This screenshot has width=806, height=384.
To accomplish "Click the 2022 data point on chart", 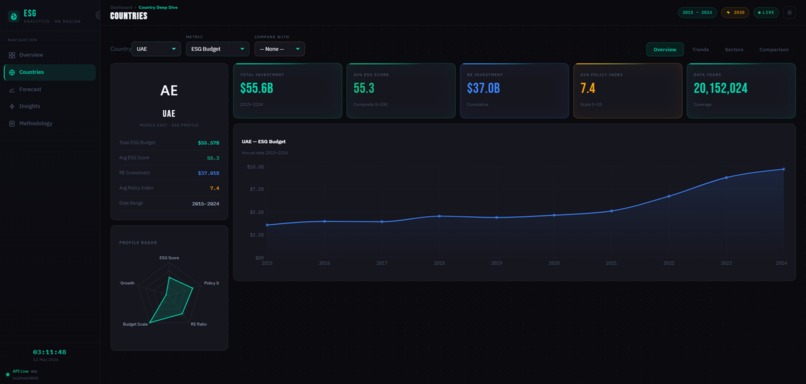I will point(669,196).
